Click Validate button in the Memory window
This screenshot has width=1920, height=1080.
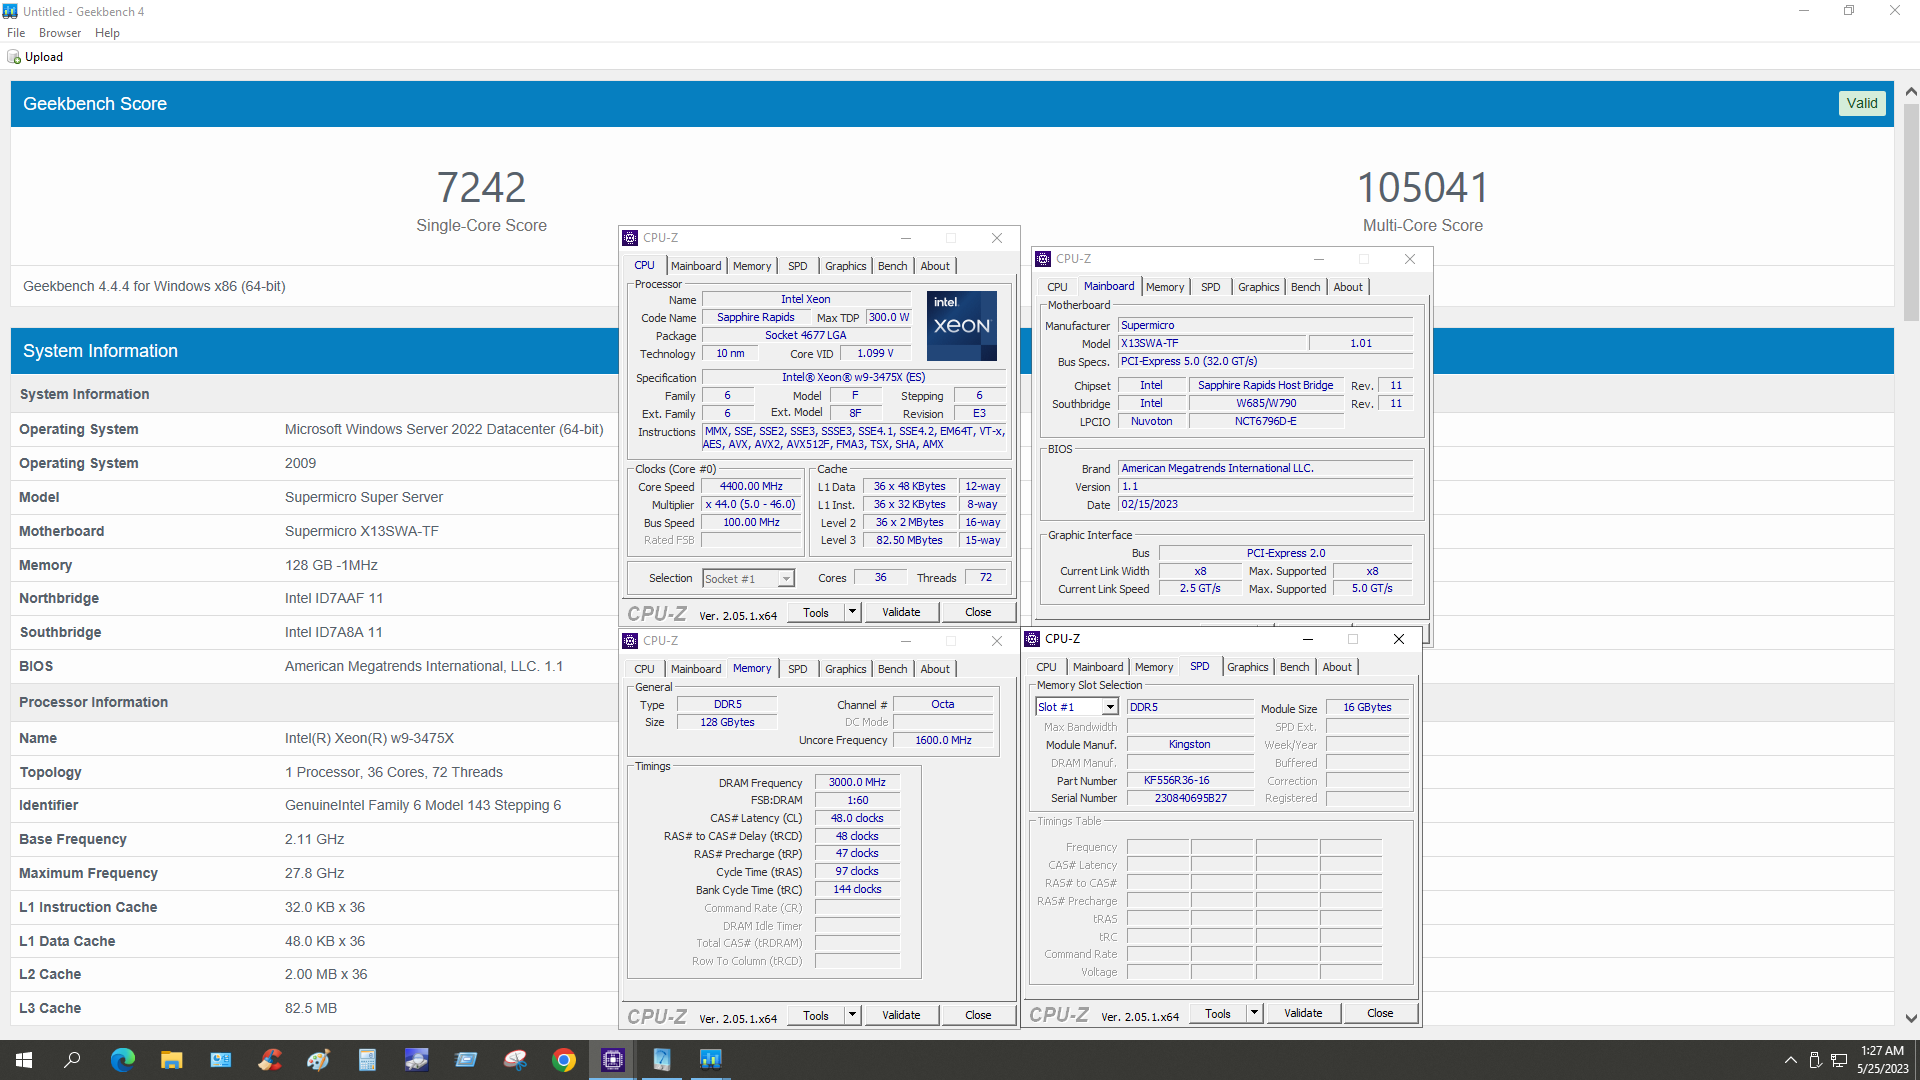(901, 1015)
